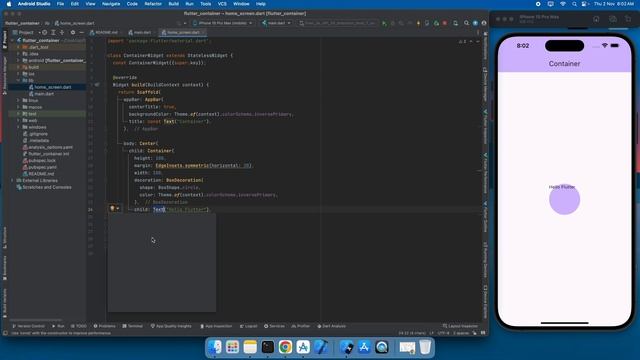This screenshot has width=640, height=360.
Task: Select analysis_options.yaml in project tree
Action: coord(51,147)
